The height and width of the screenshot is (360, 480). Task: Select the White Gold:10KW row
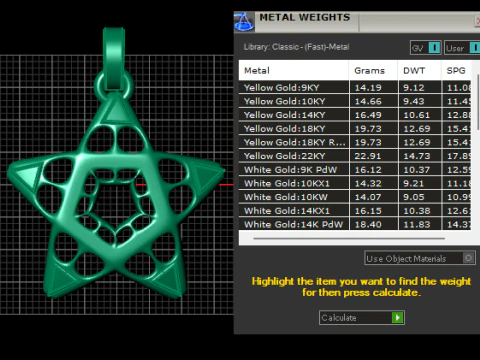355,197
